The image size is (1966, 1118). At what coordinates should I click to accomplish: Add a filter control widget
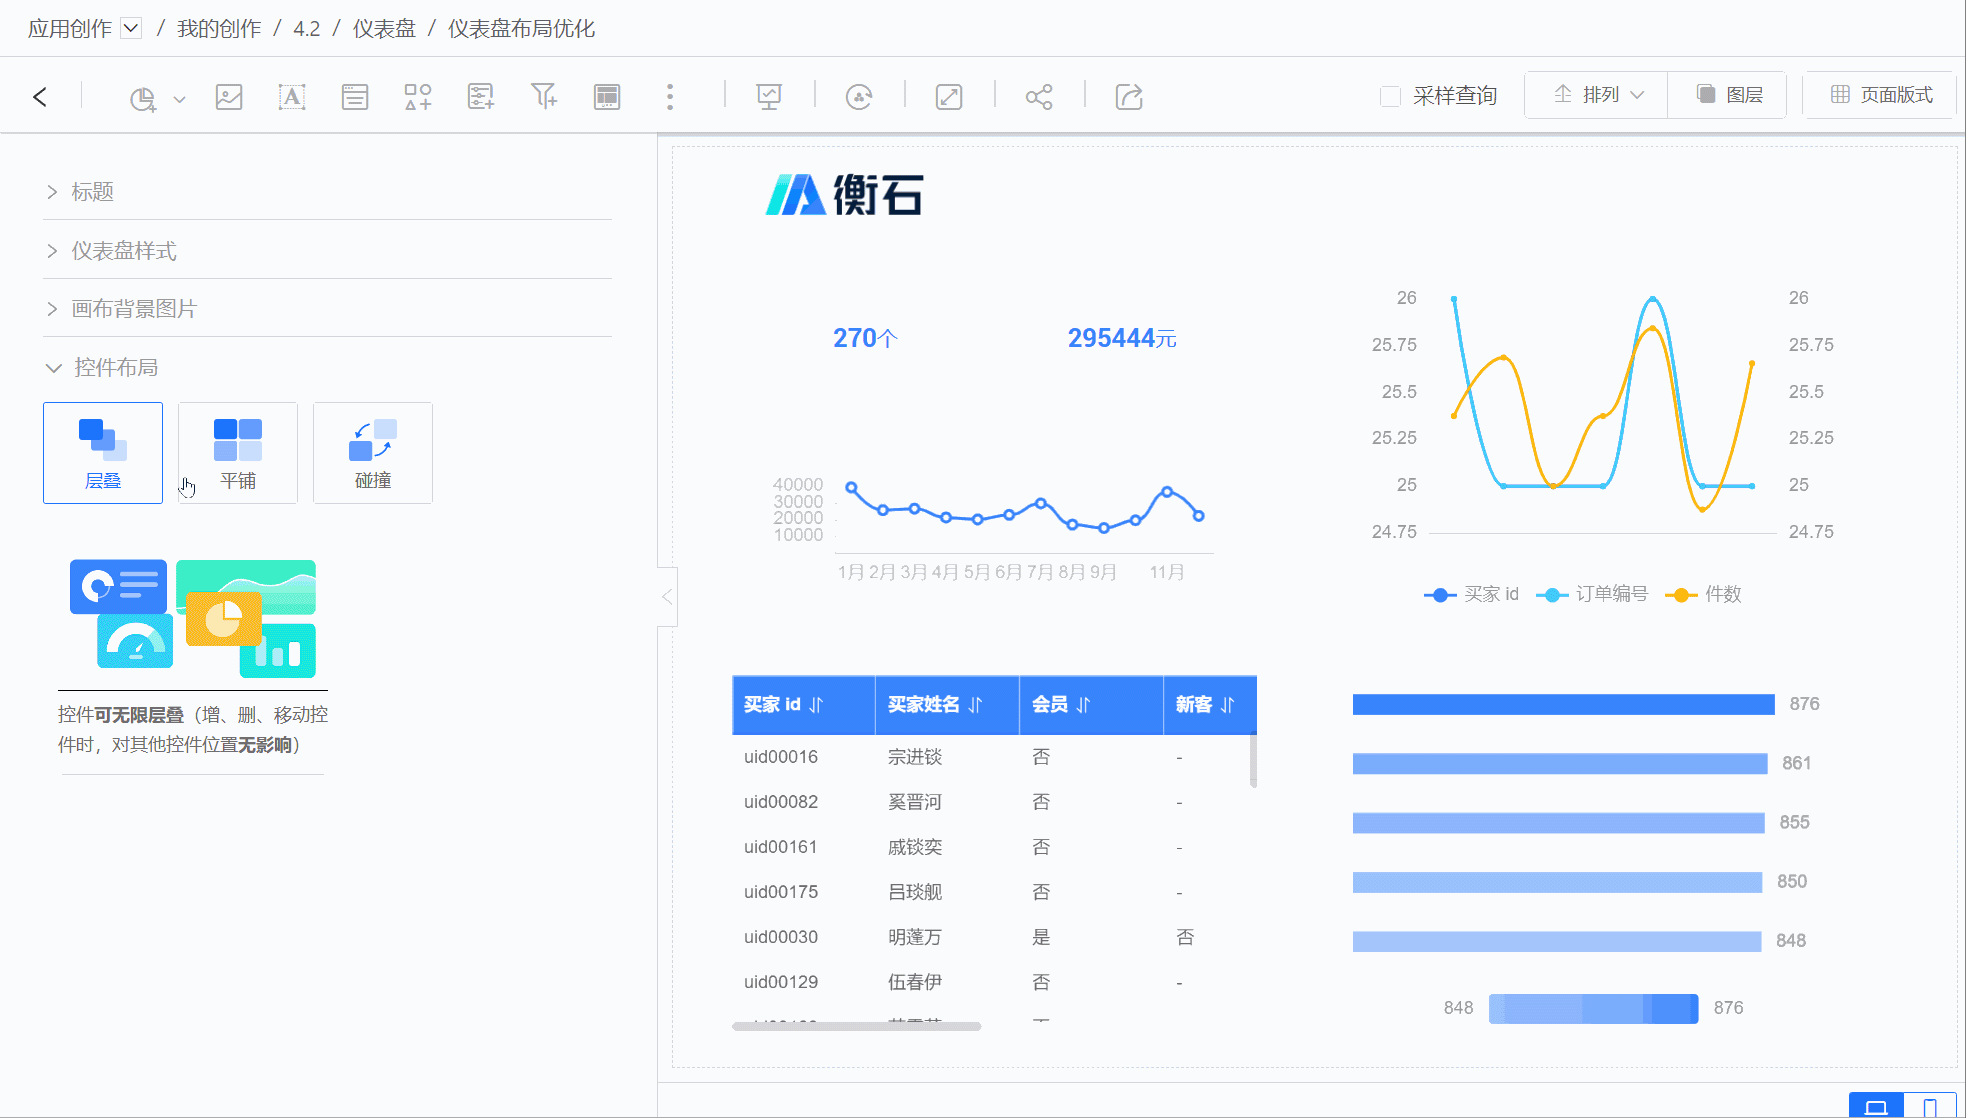(543, 97)
